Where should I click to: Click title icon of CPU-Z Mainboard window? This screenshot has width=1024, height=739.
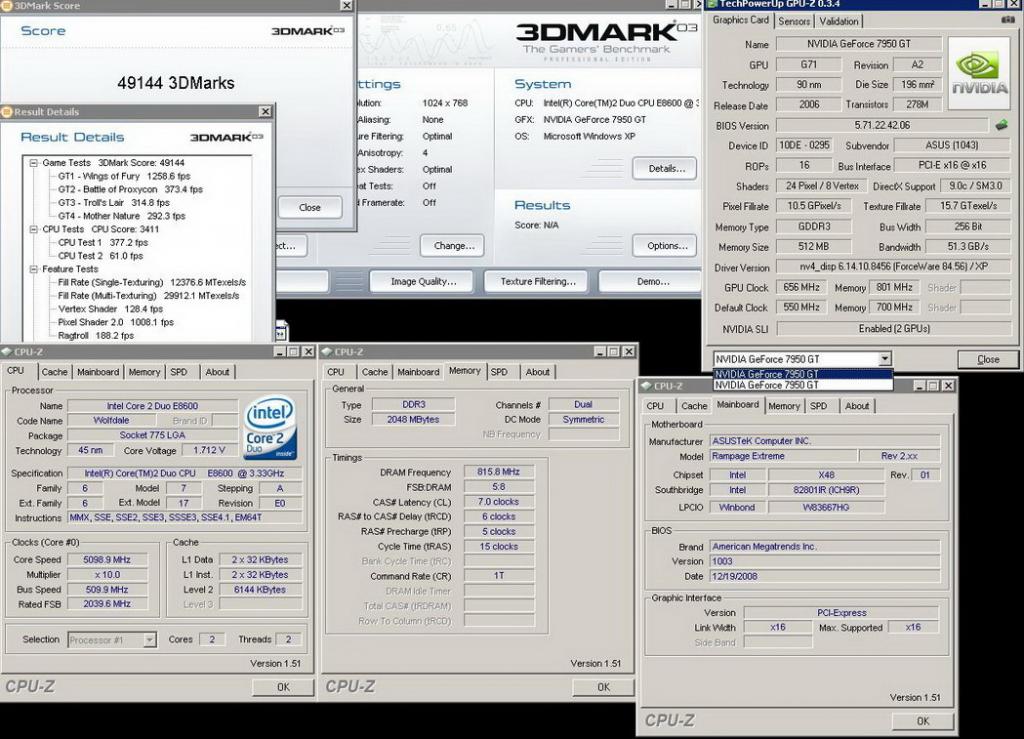[x=647, y=386]
